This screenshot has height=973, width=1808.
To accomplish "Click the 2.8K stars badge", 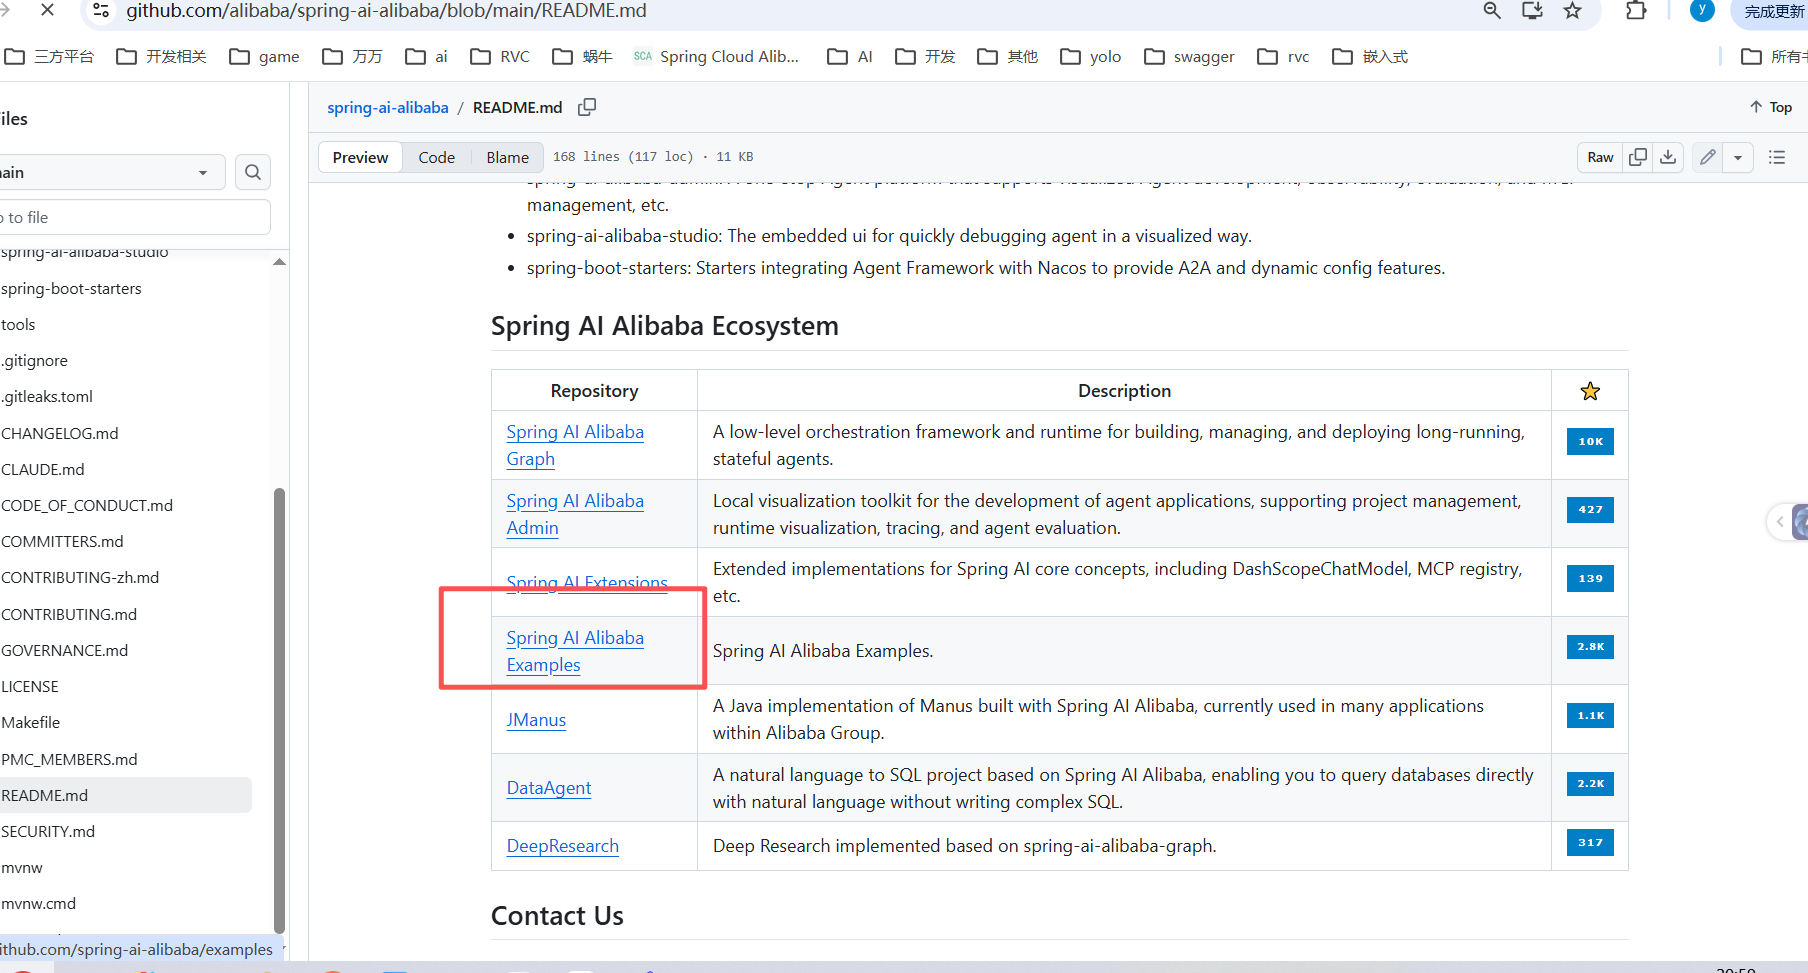I will tap(1590, 647).
